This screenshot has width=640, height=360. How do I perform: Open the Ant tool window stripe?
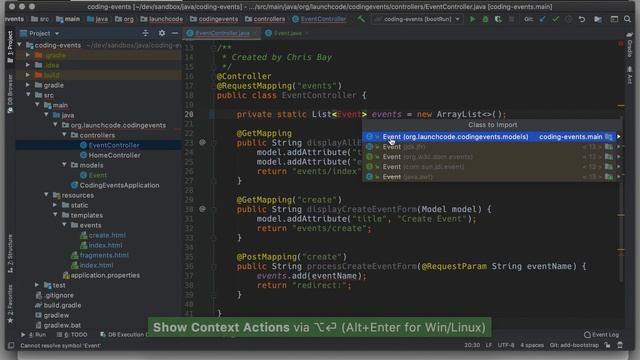(x=630, y=76)
